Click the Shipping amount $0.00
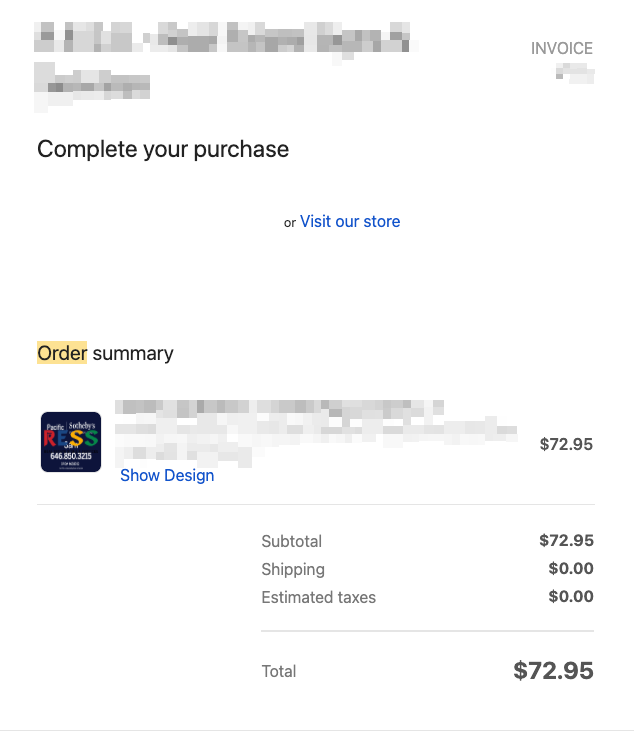 (571, 569)
